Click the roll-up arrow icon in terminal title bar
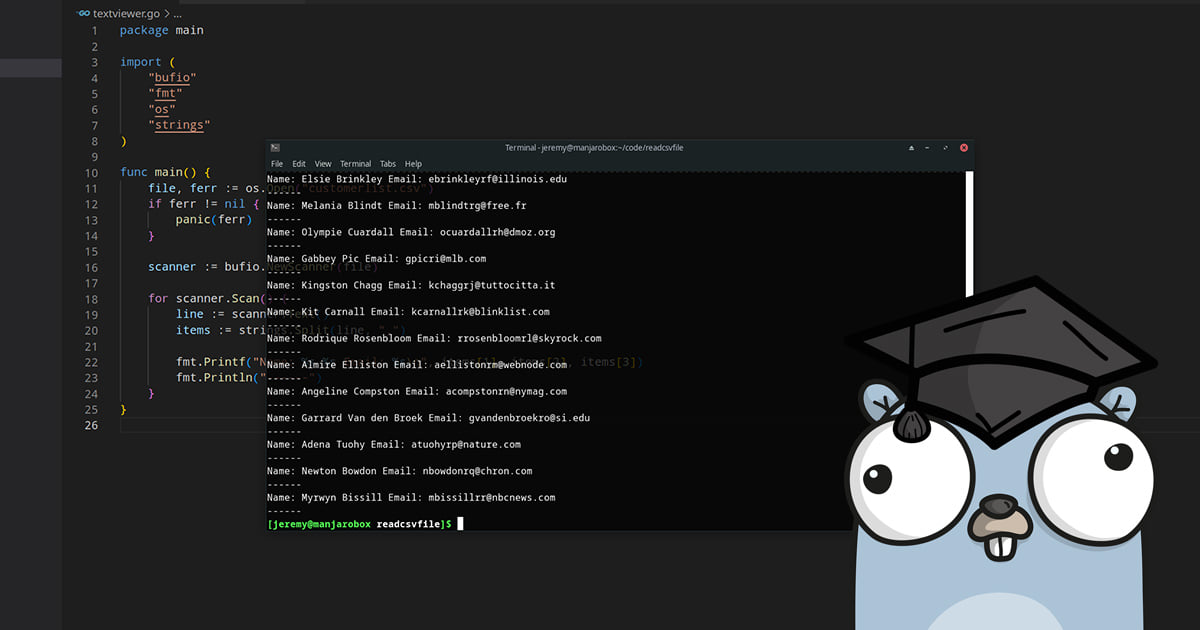Screen dimensions: 1200x630 pos(911,148)
